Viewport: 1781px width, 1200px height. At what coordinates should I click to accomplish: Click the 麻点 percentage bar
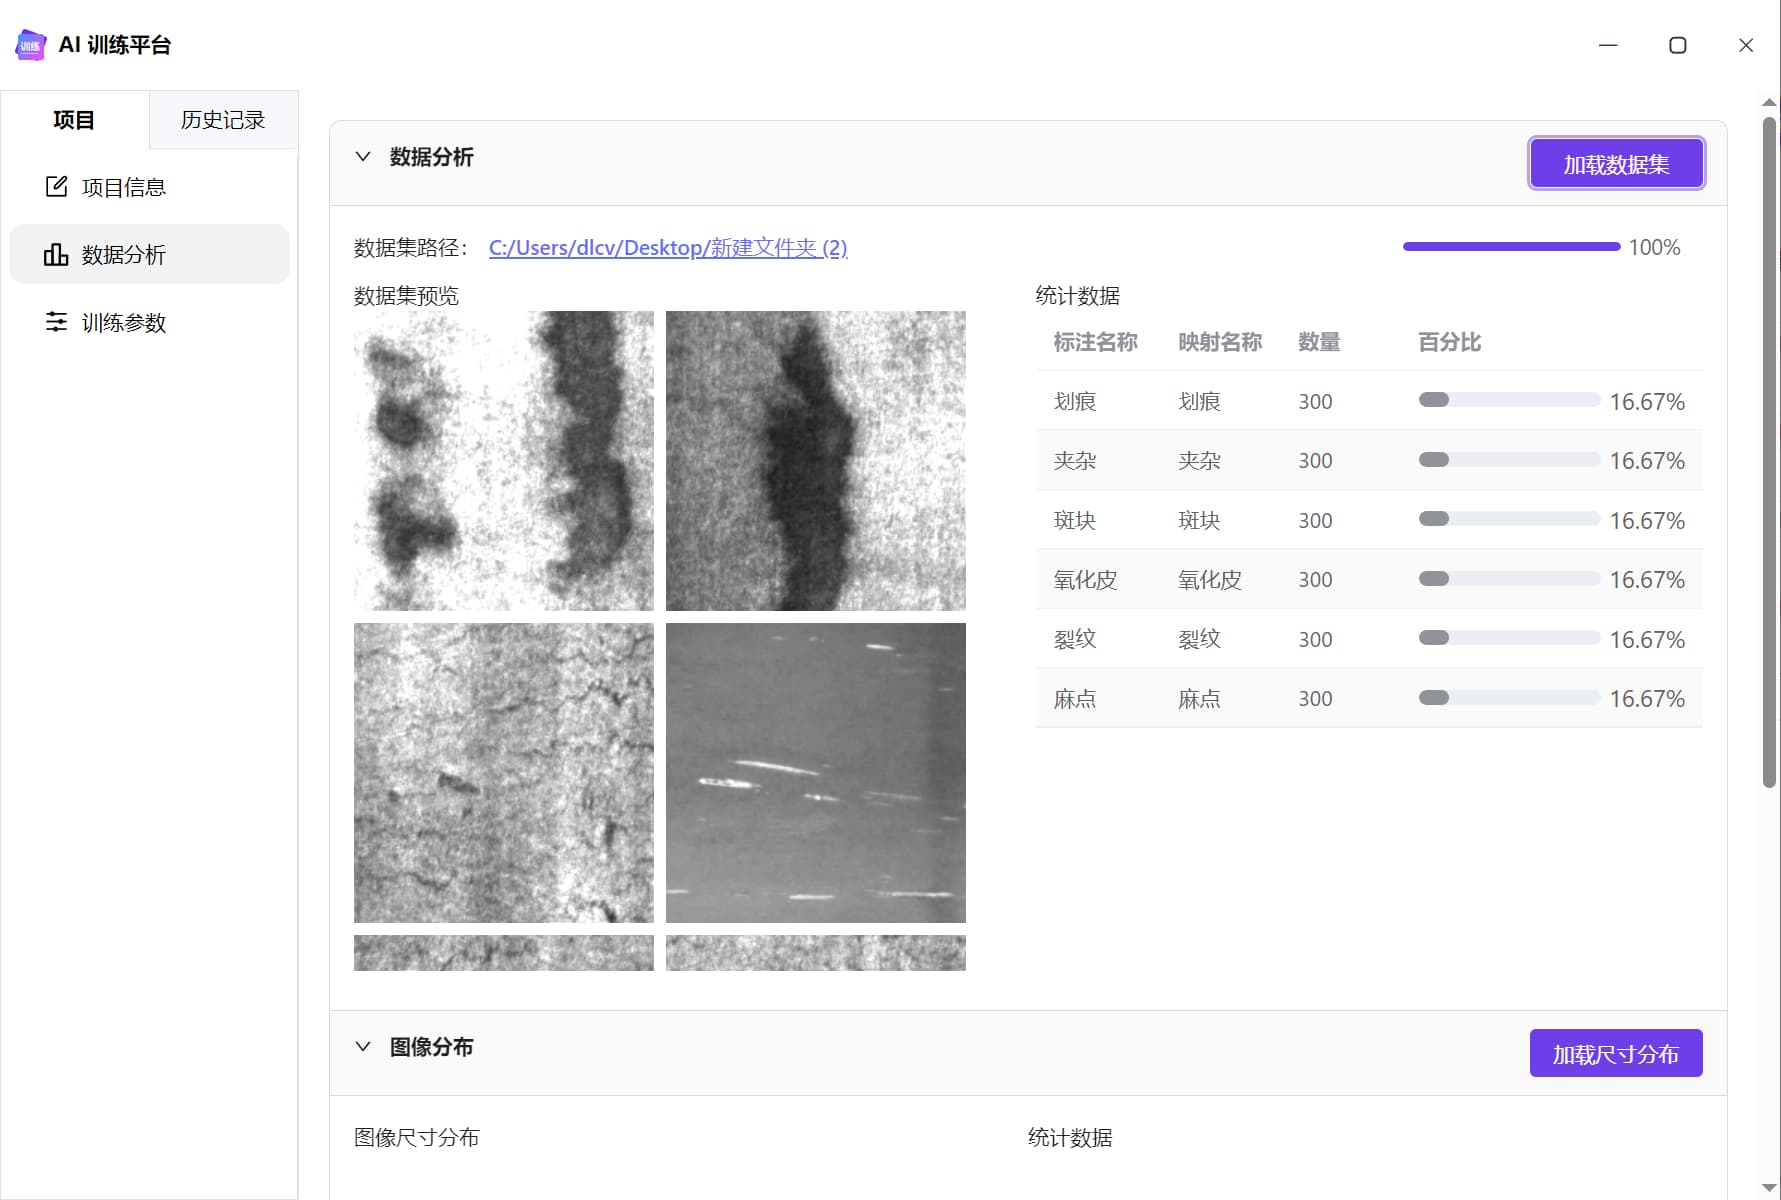point(1509,698)
